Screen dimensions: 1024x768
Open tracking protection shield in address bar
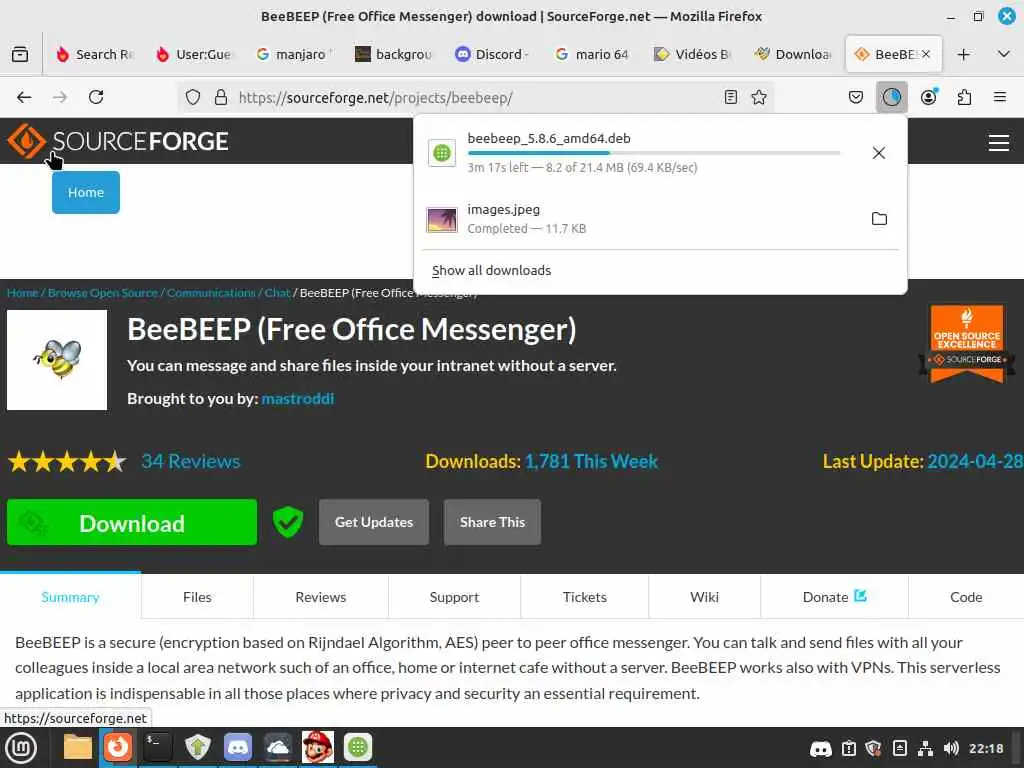193,97
